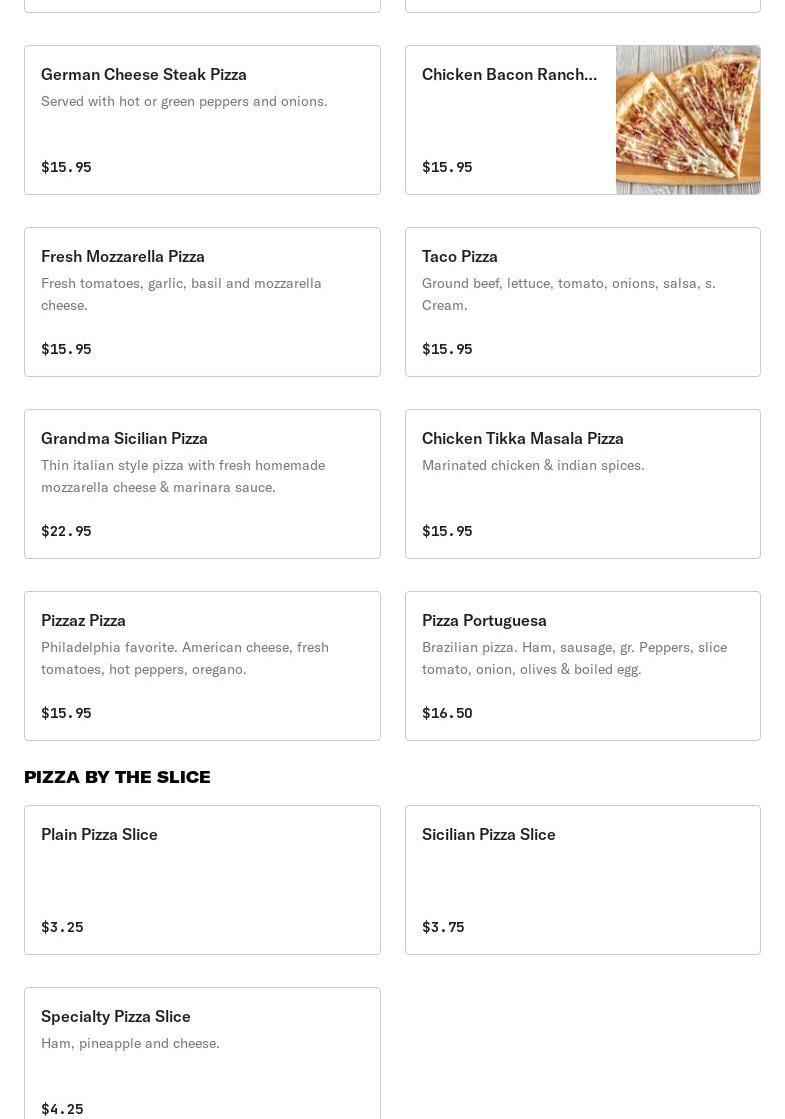Click the "Ham, pineapple and cheese" description
785x1119 pixels.
[130, 1043]
